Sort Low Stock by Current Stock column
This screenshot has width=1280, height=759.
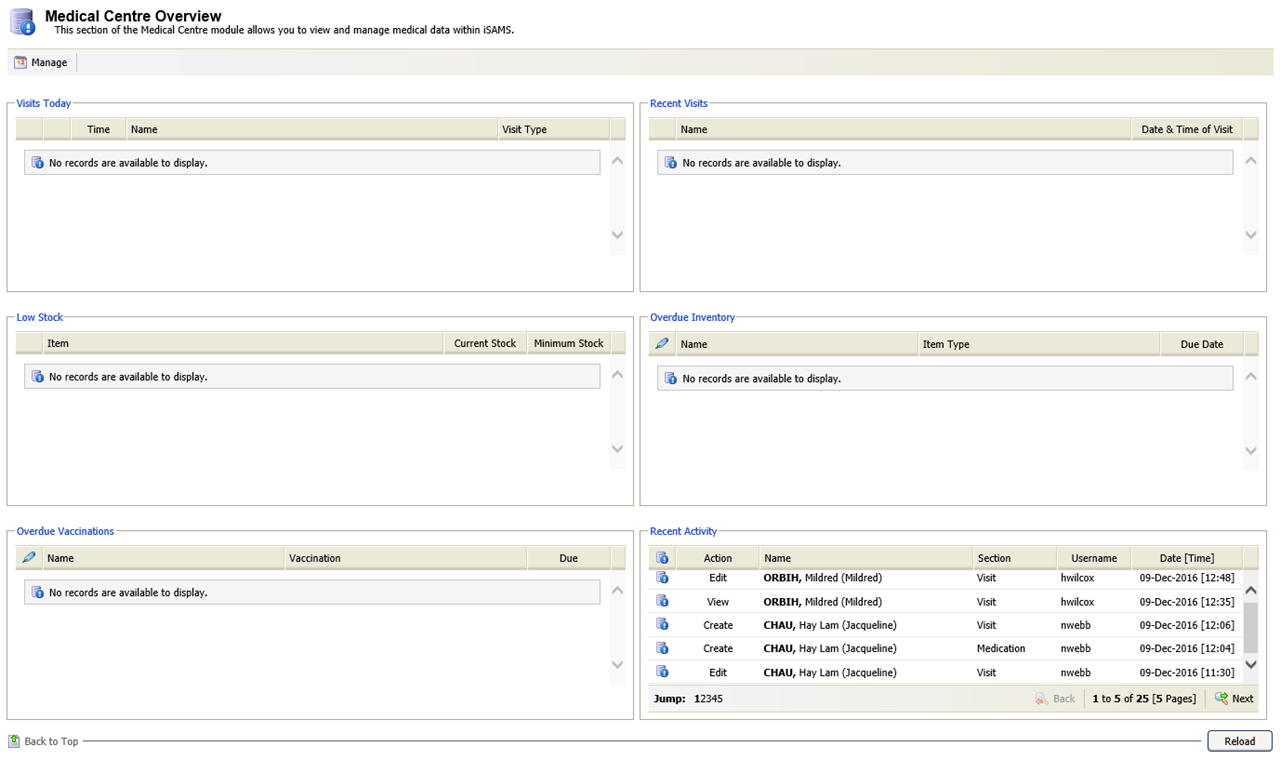[x=485, y=343]
